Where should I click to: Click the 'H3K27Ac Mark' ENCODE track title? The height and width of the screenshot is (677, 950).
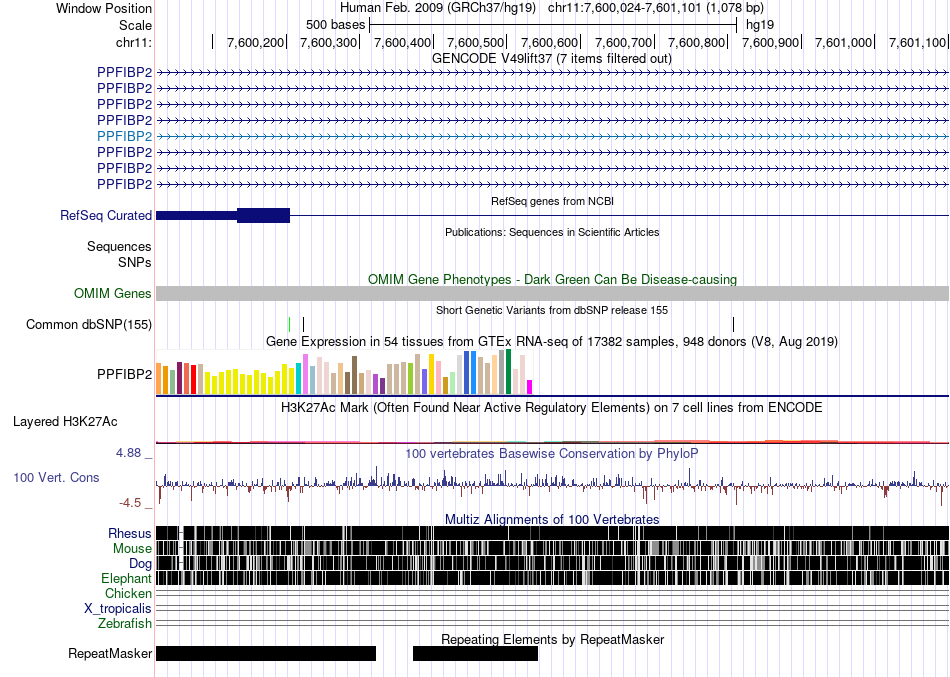coord(552,407)
